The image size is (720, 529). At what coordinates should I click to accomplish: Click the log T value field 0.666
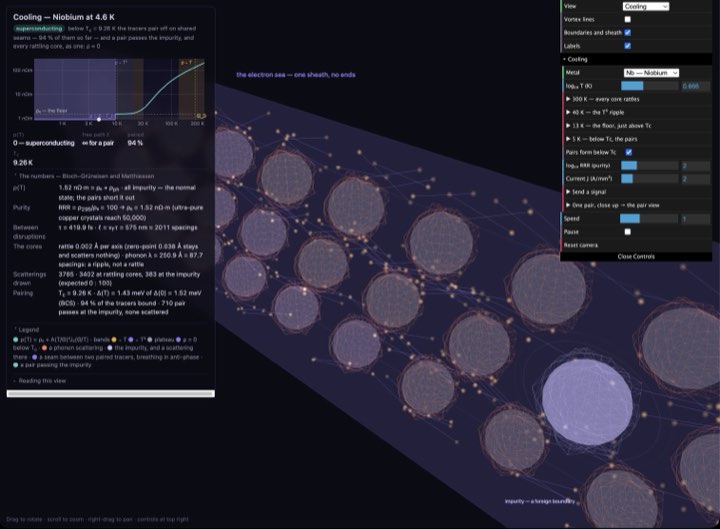(x=695, y=86)
